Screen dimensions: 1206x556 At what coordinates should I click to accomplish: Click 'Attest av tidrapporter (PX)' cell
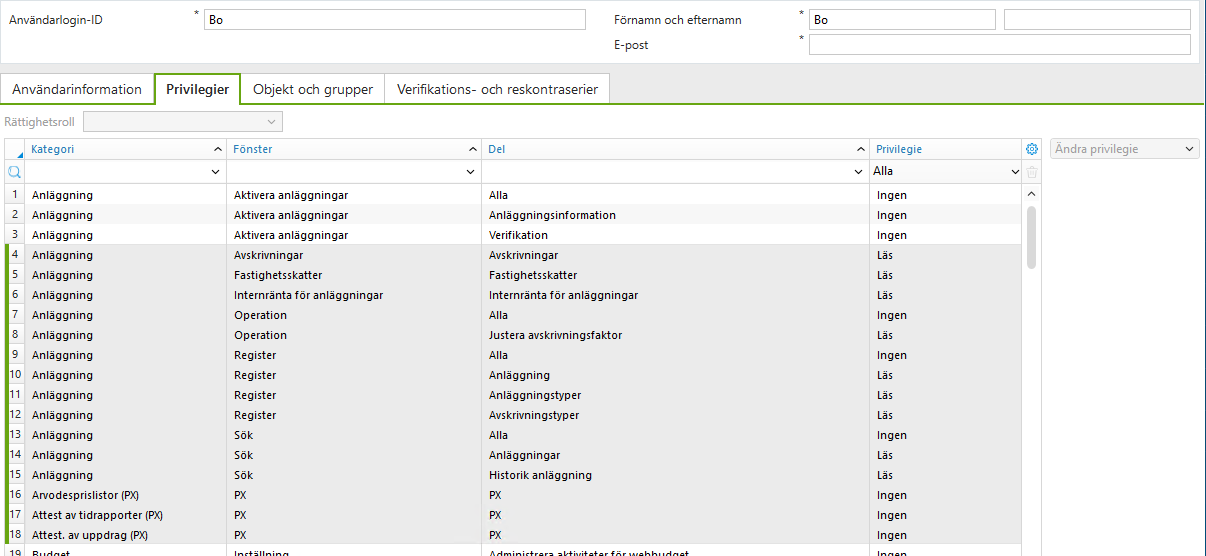pos(126,515)
